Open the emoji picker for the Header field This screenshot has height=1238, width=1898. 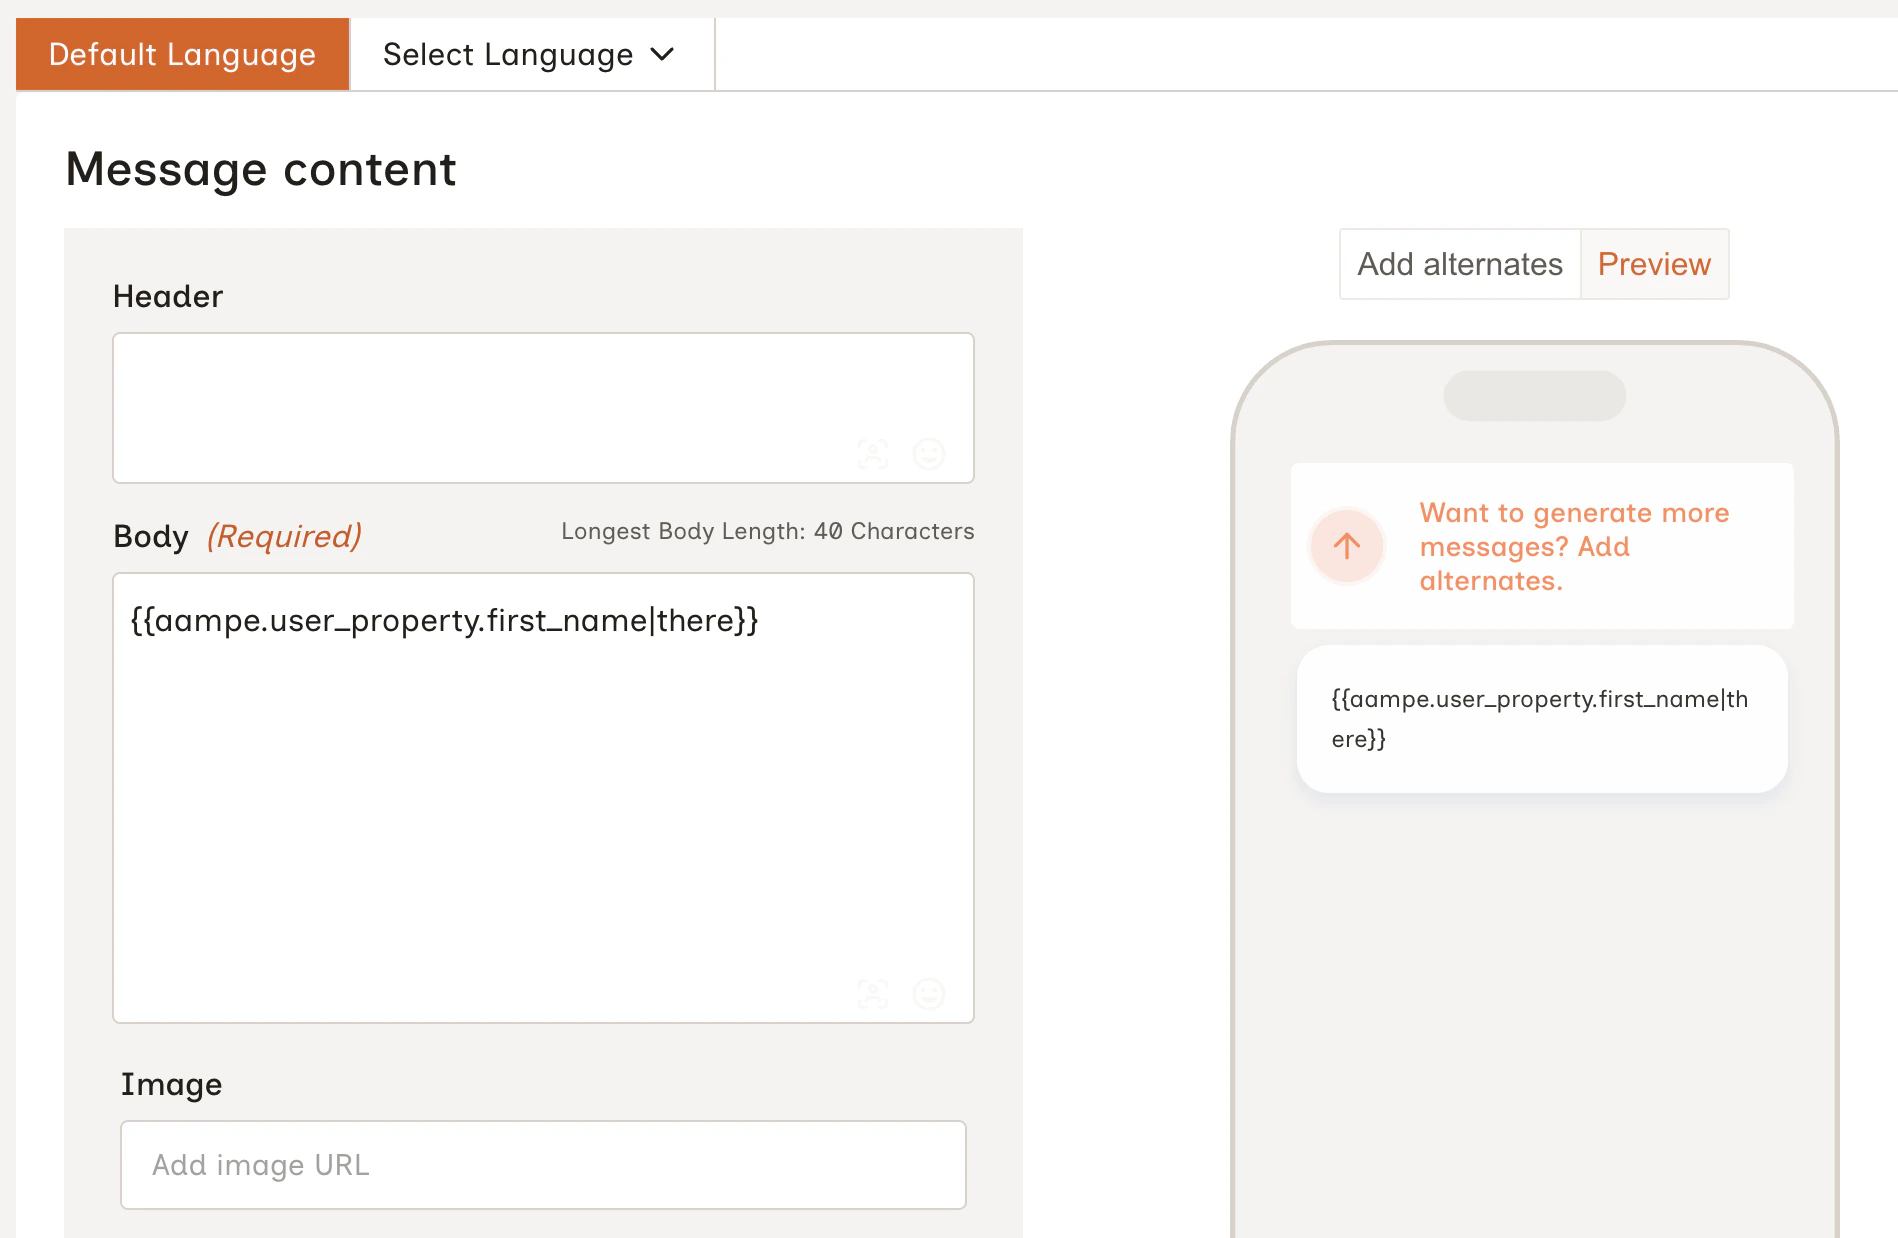click(929, 454)
